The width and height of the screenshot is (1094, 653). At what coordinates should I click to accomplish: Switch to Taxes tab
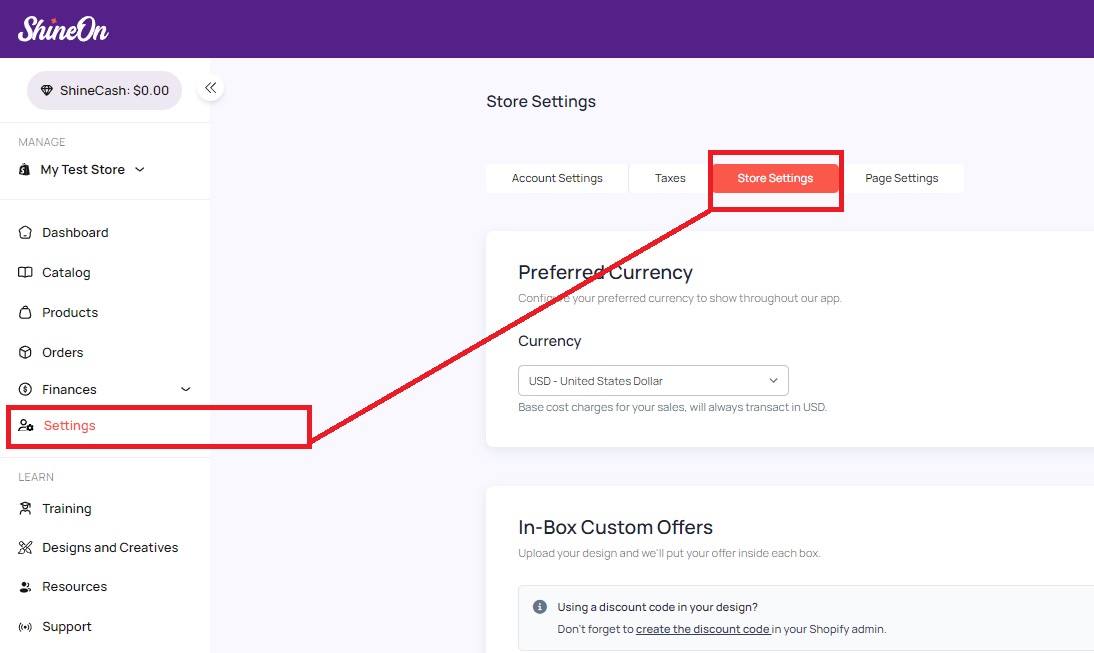pyautogui.click(x=670, y=178)
